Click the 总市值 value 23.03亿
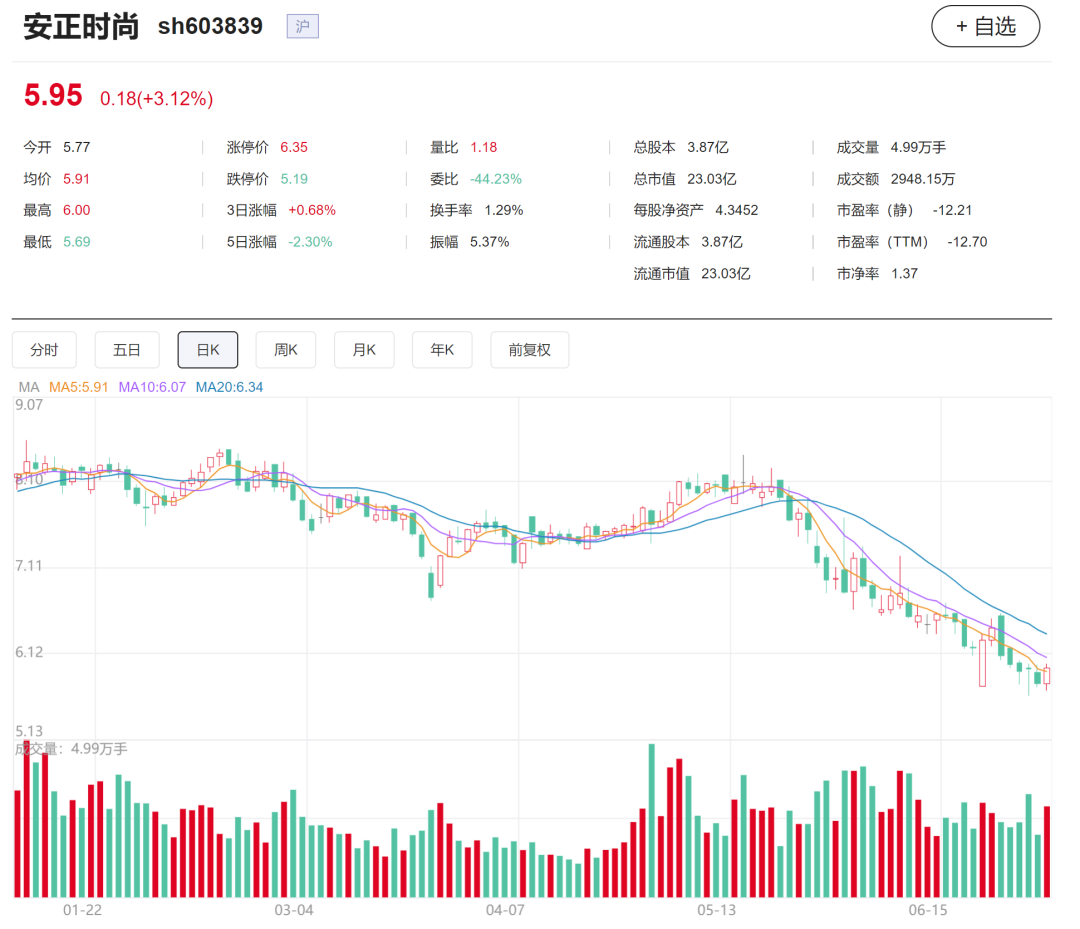The height and width of the screenshot is (929, 1080). pyautogui.click(x=712, y=179)
